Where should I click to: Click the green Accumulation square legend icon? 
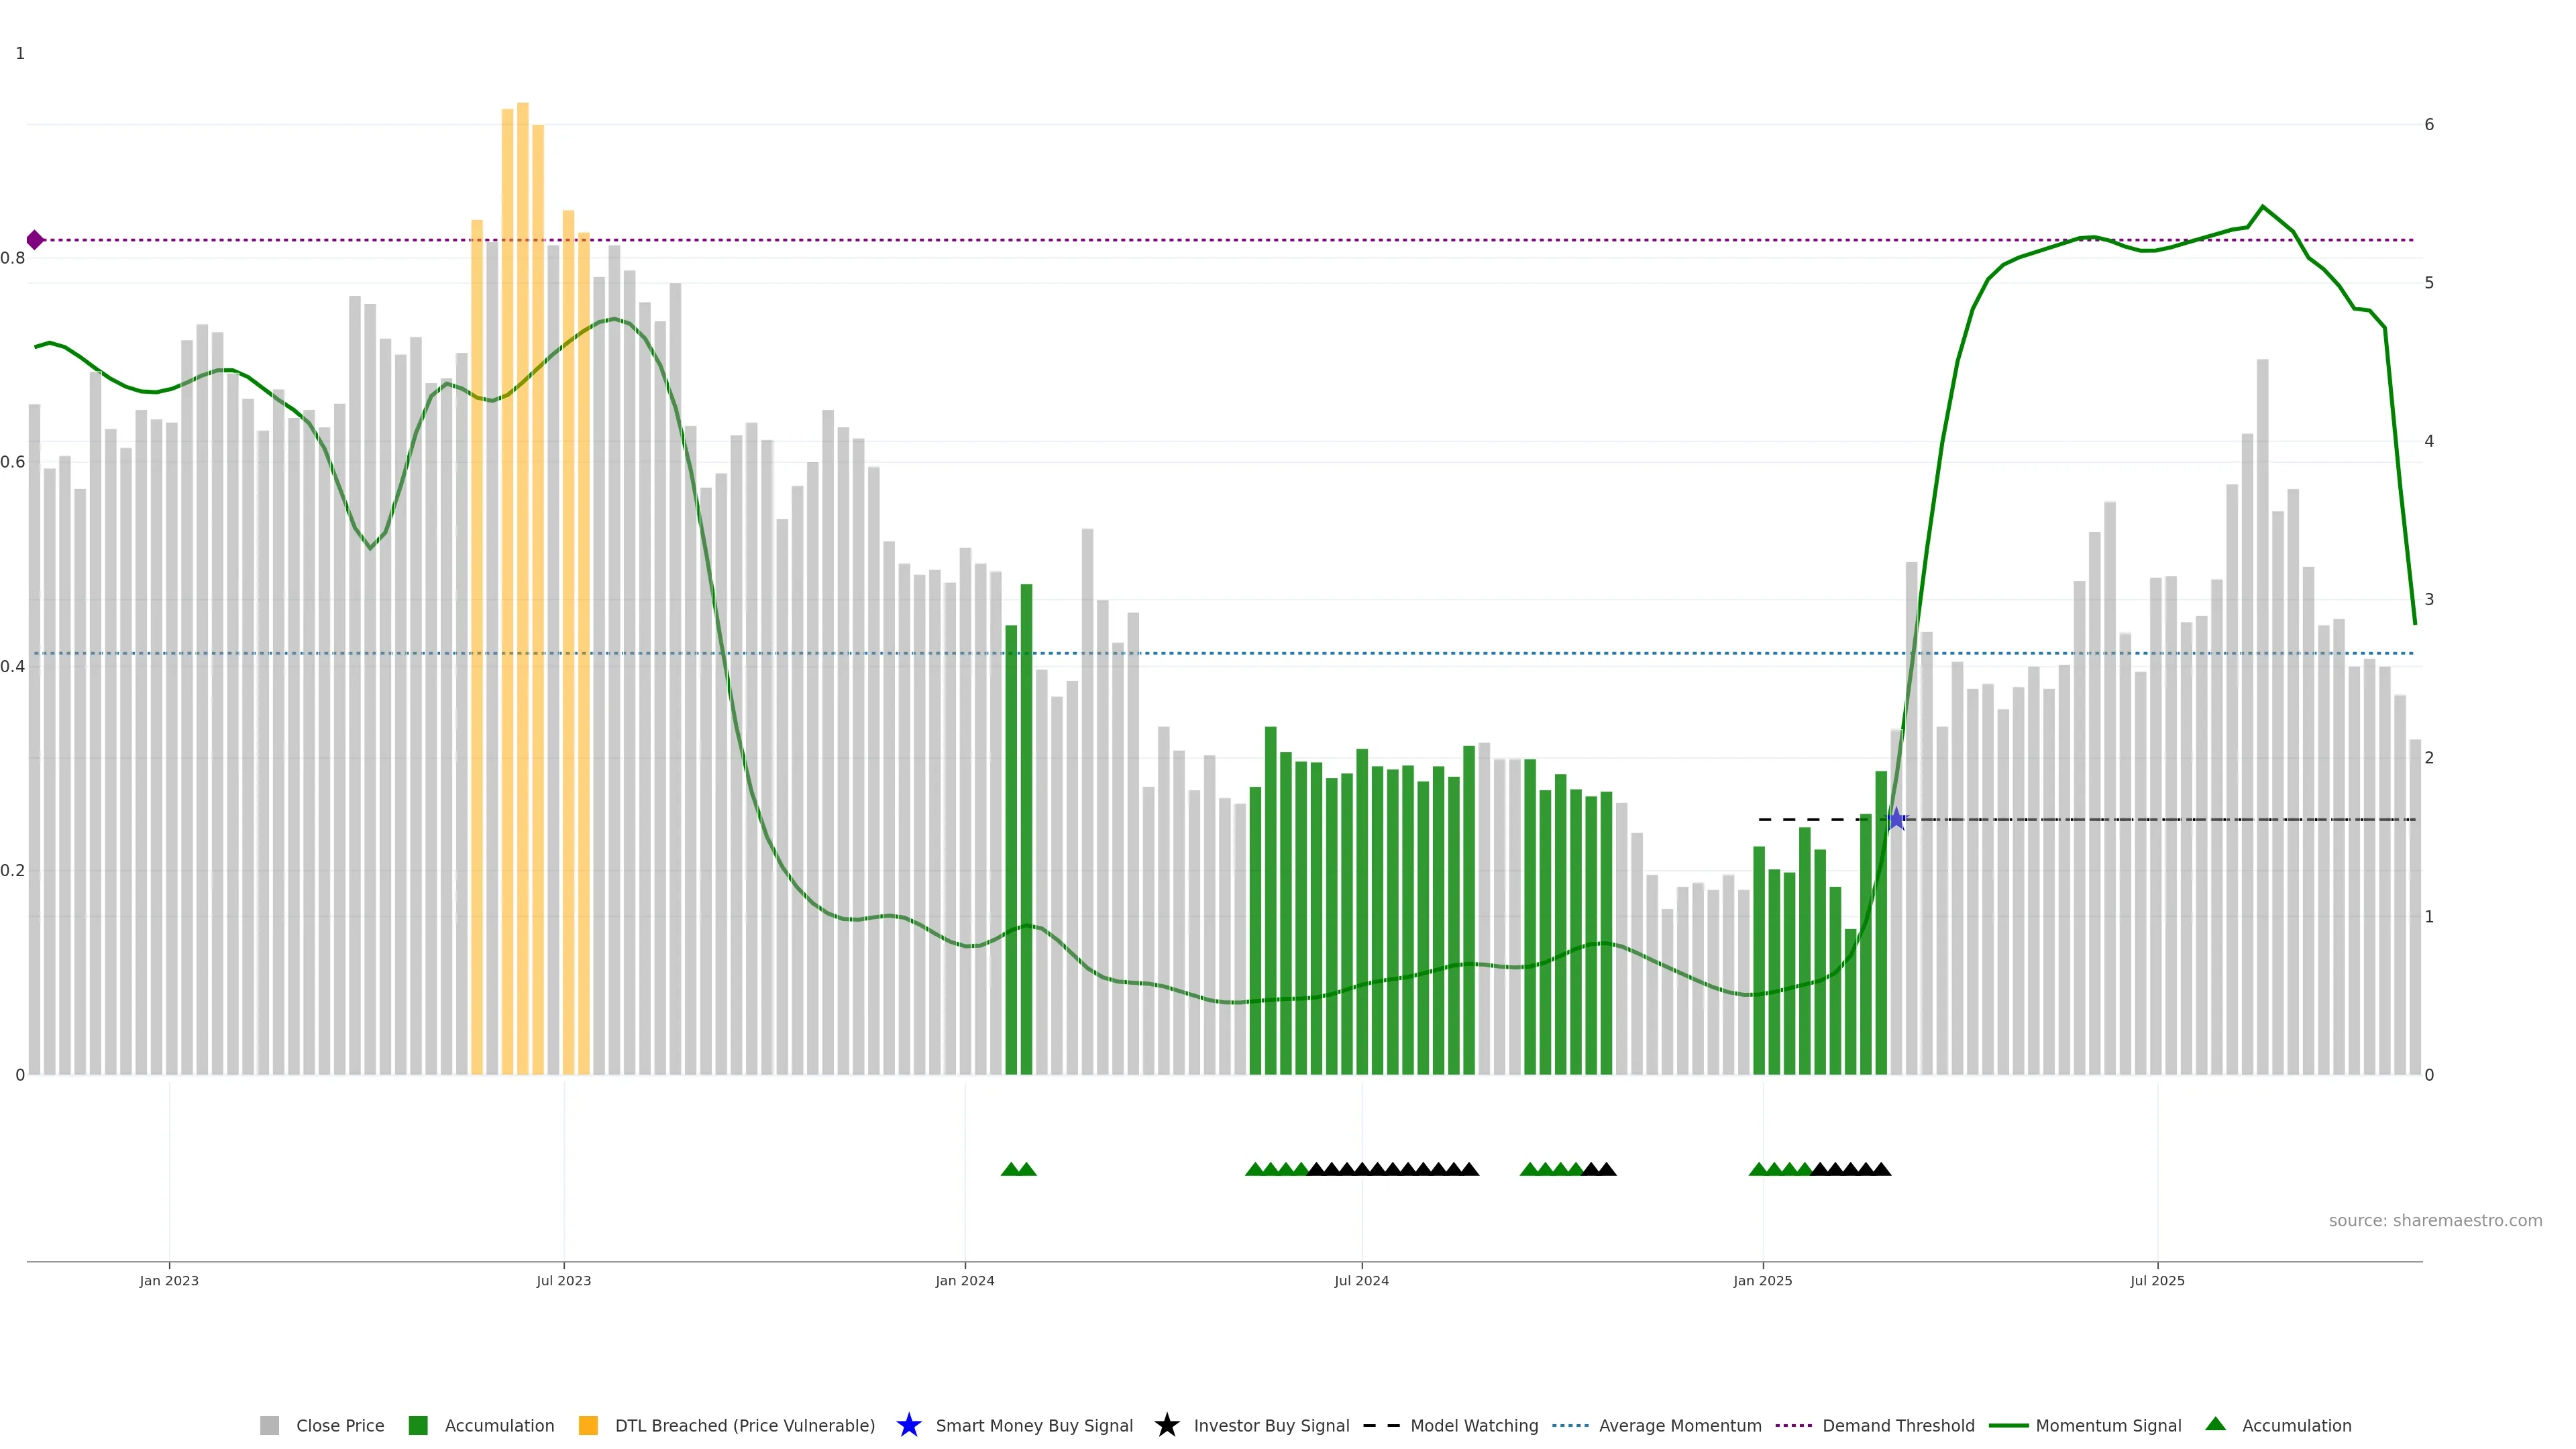tap(418, 1425)
